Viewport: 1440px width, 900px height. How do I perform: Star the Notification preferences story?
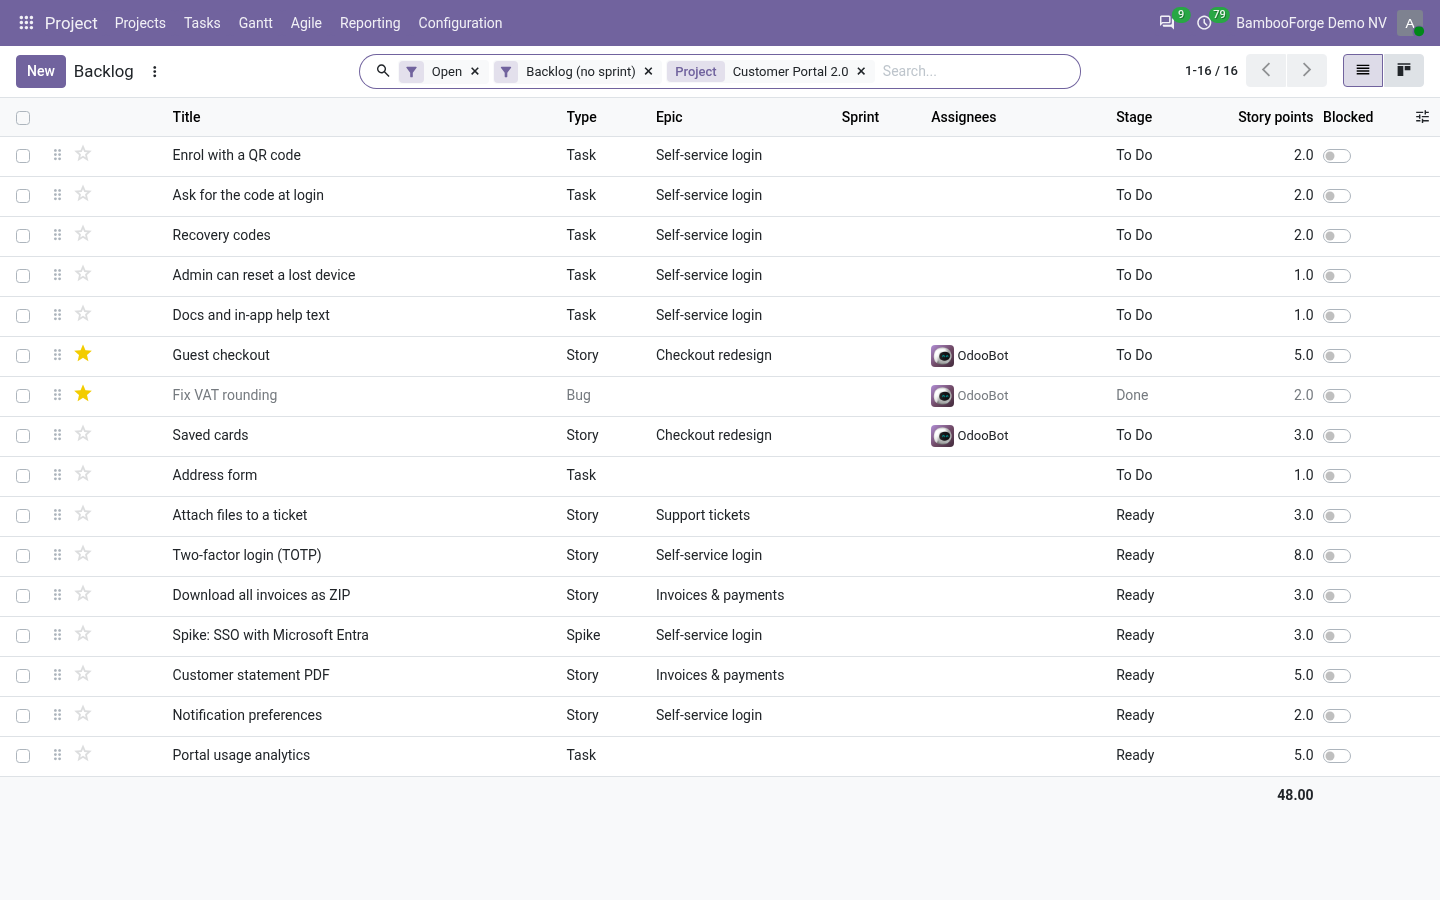[83, 714]
